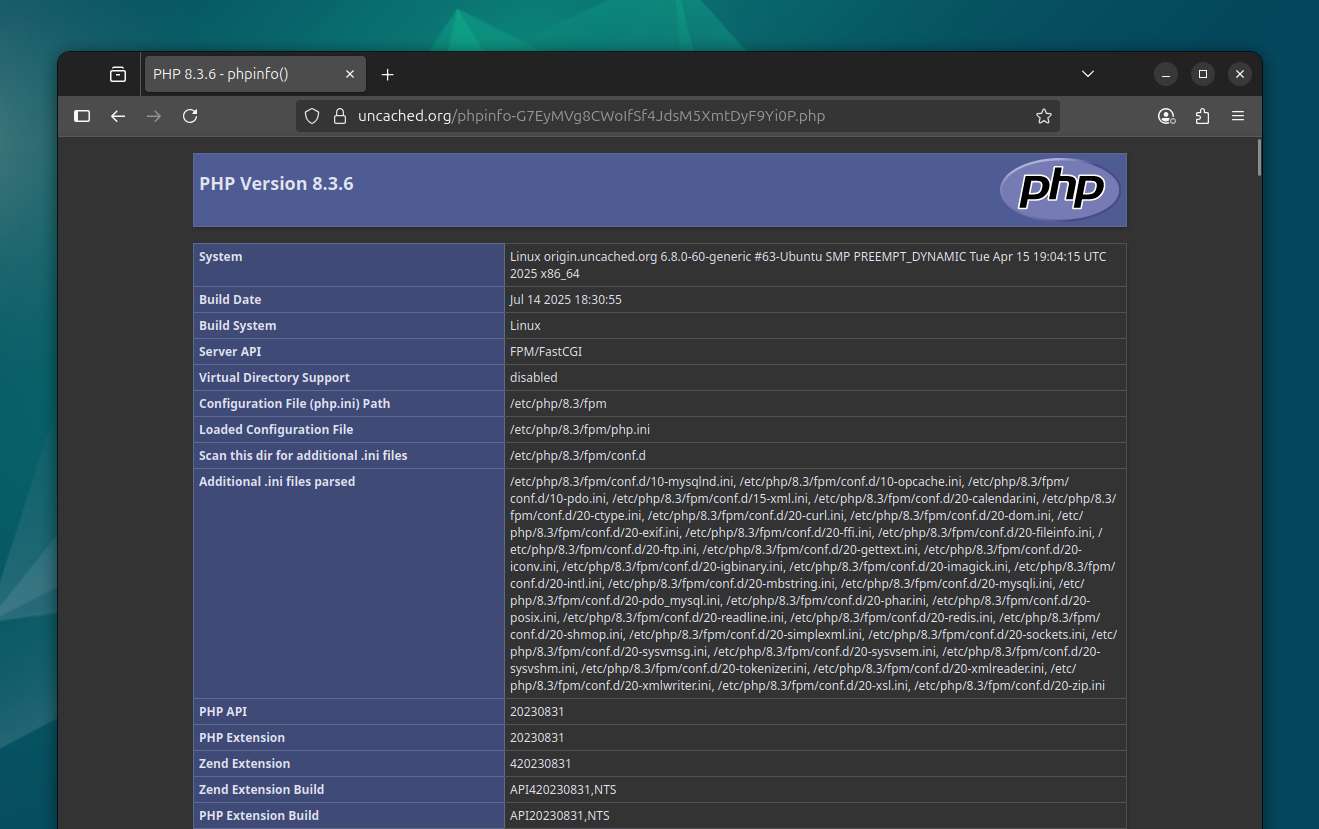The height and width of the screenshot is (829, 1319).
Task: Click the PHP Extension Build label
Action: (x=259, y=816)
